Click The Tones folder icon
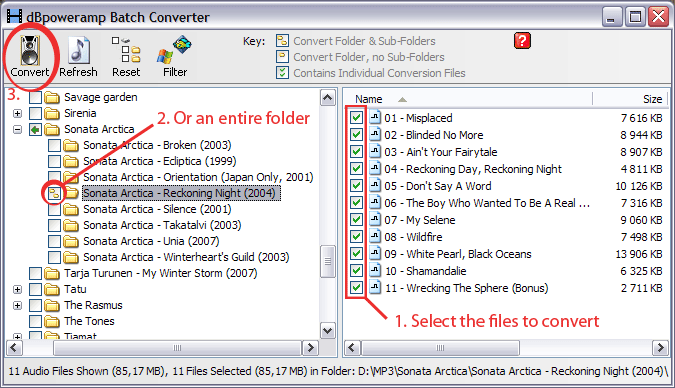This screenshot has width=675, height=388. [52, 321]
